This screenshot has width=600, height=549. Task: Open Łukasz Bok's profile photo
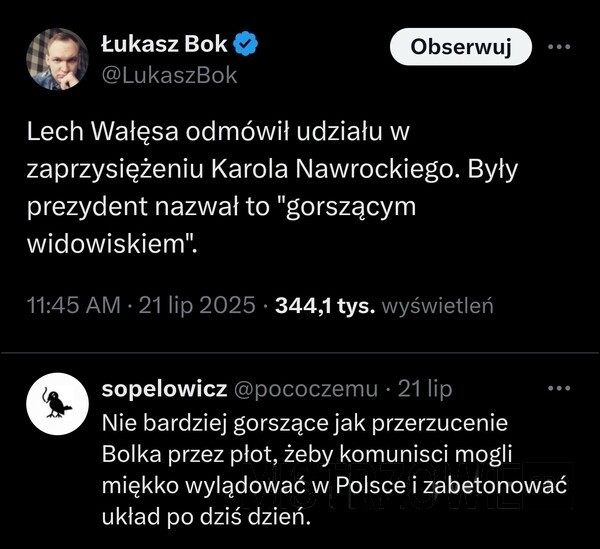pos(57,59)
